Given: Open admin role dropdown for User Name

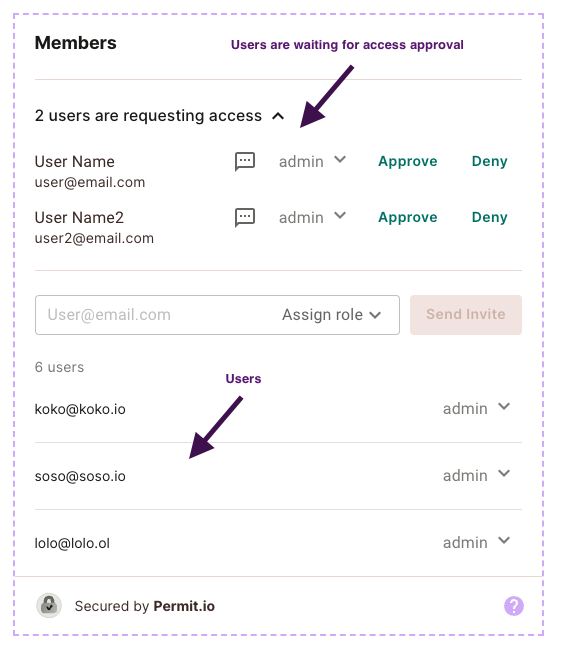Looking at the screenshot, I should click(312, 161).
